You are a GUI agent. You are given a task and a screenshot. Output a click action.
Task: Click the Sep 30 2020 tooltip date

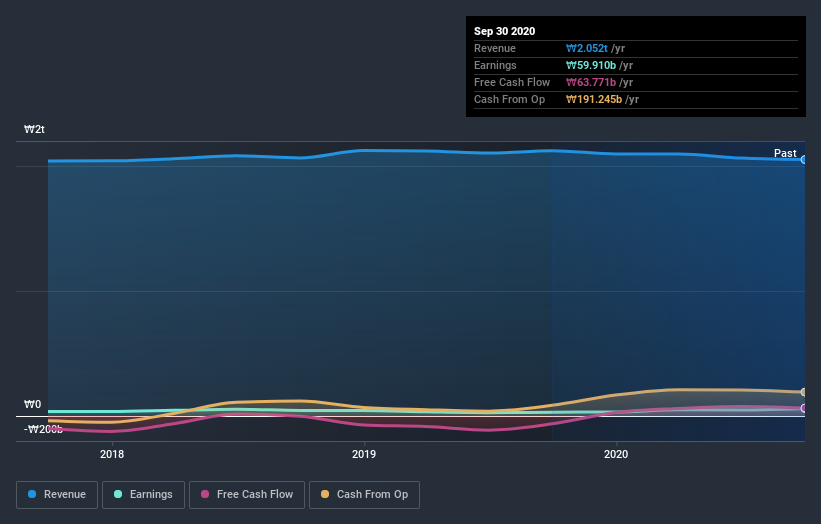[x=505, y=31]
